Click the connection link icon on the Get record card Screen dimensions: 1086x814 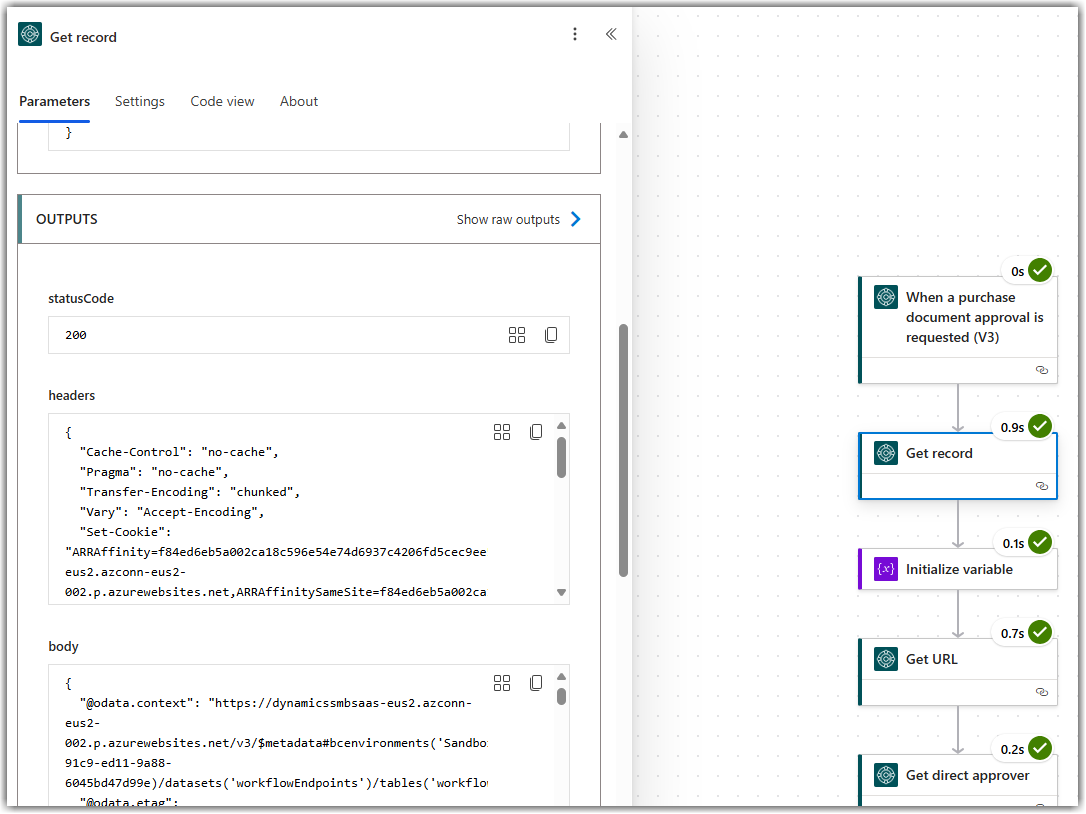point(1042,485)
